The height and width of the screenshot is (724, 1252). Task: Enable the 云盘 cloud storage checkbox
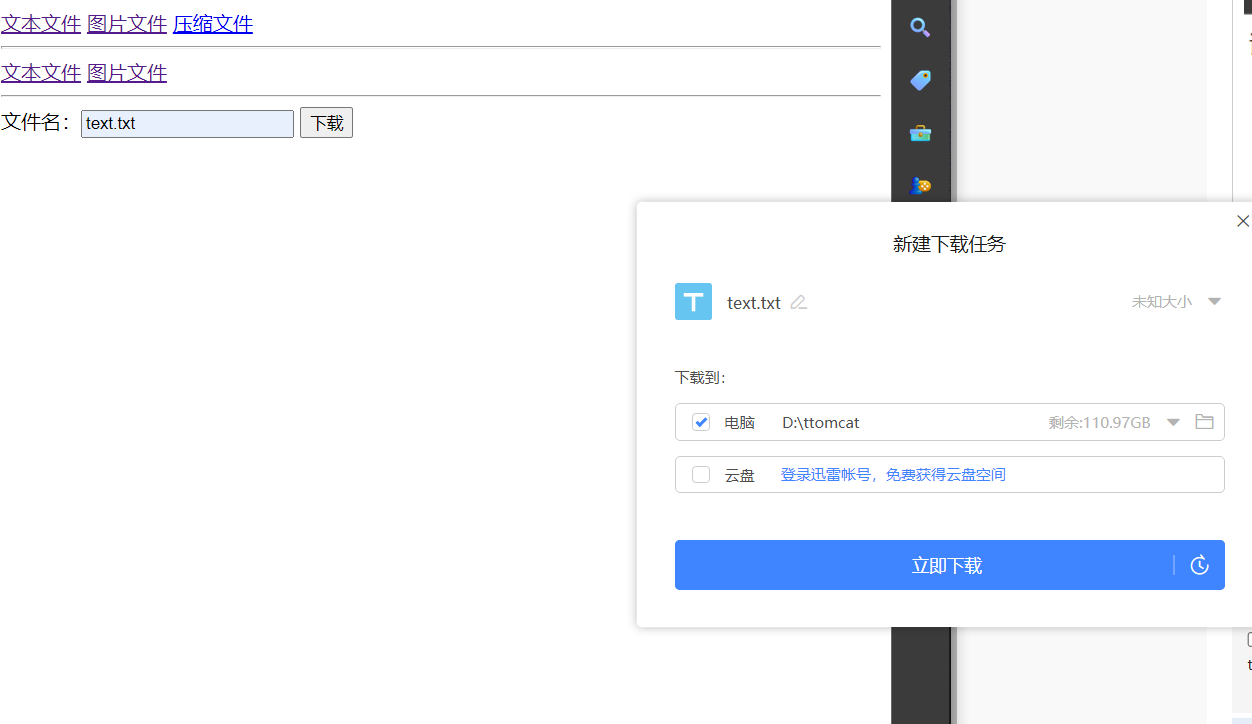pos(701,474)
